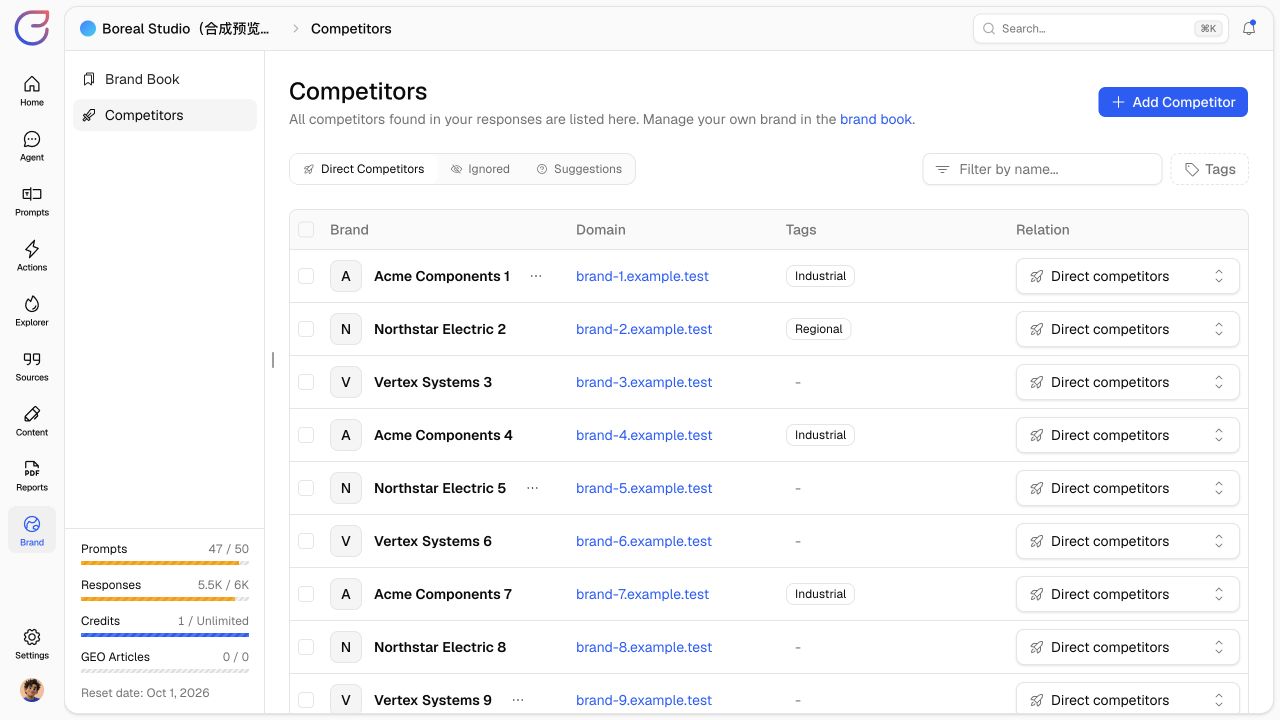
Task: Open the Sources quote icon
Action: click(x=32, y=365)
